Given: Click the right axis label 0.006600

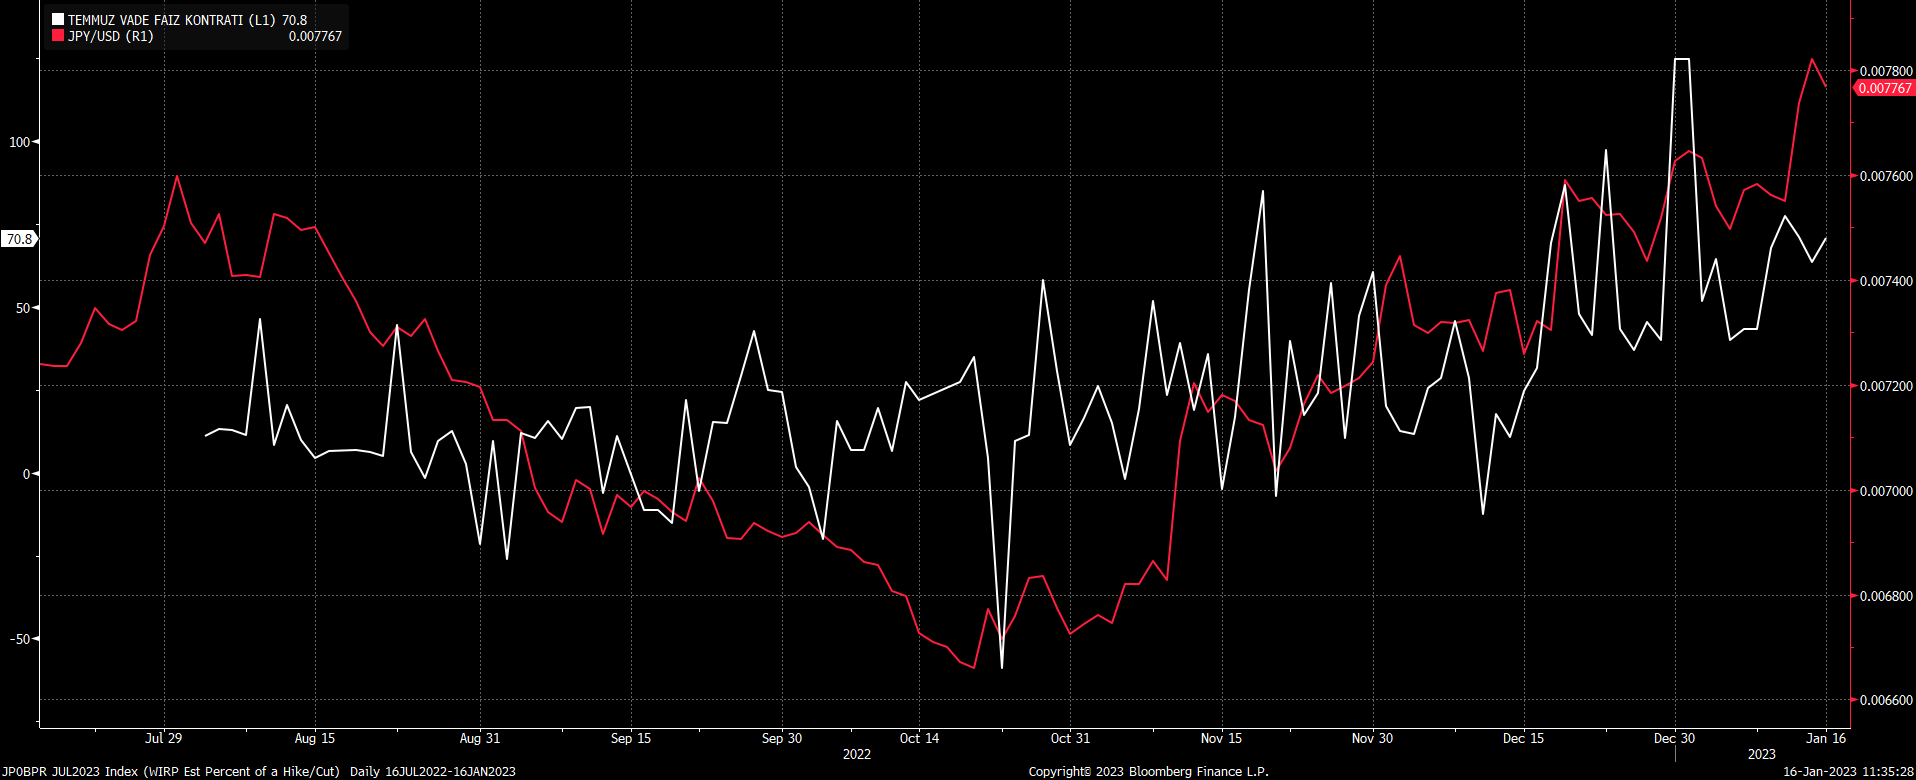Looking at the screenshot, I should pyautogui.click(x=1886, y=700).
